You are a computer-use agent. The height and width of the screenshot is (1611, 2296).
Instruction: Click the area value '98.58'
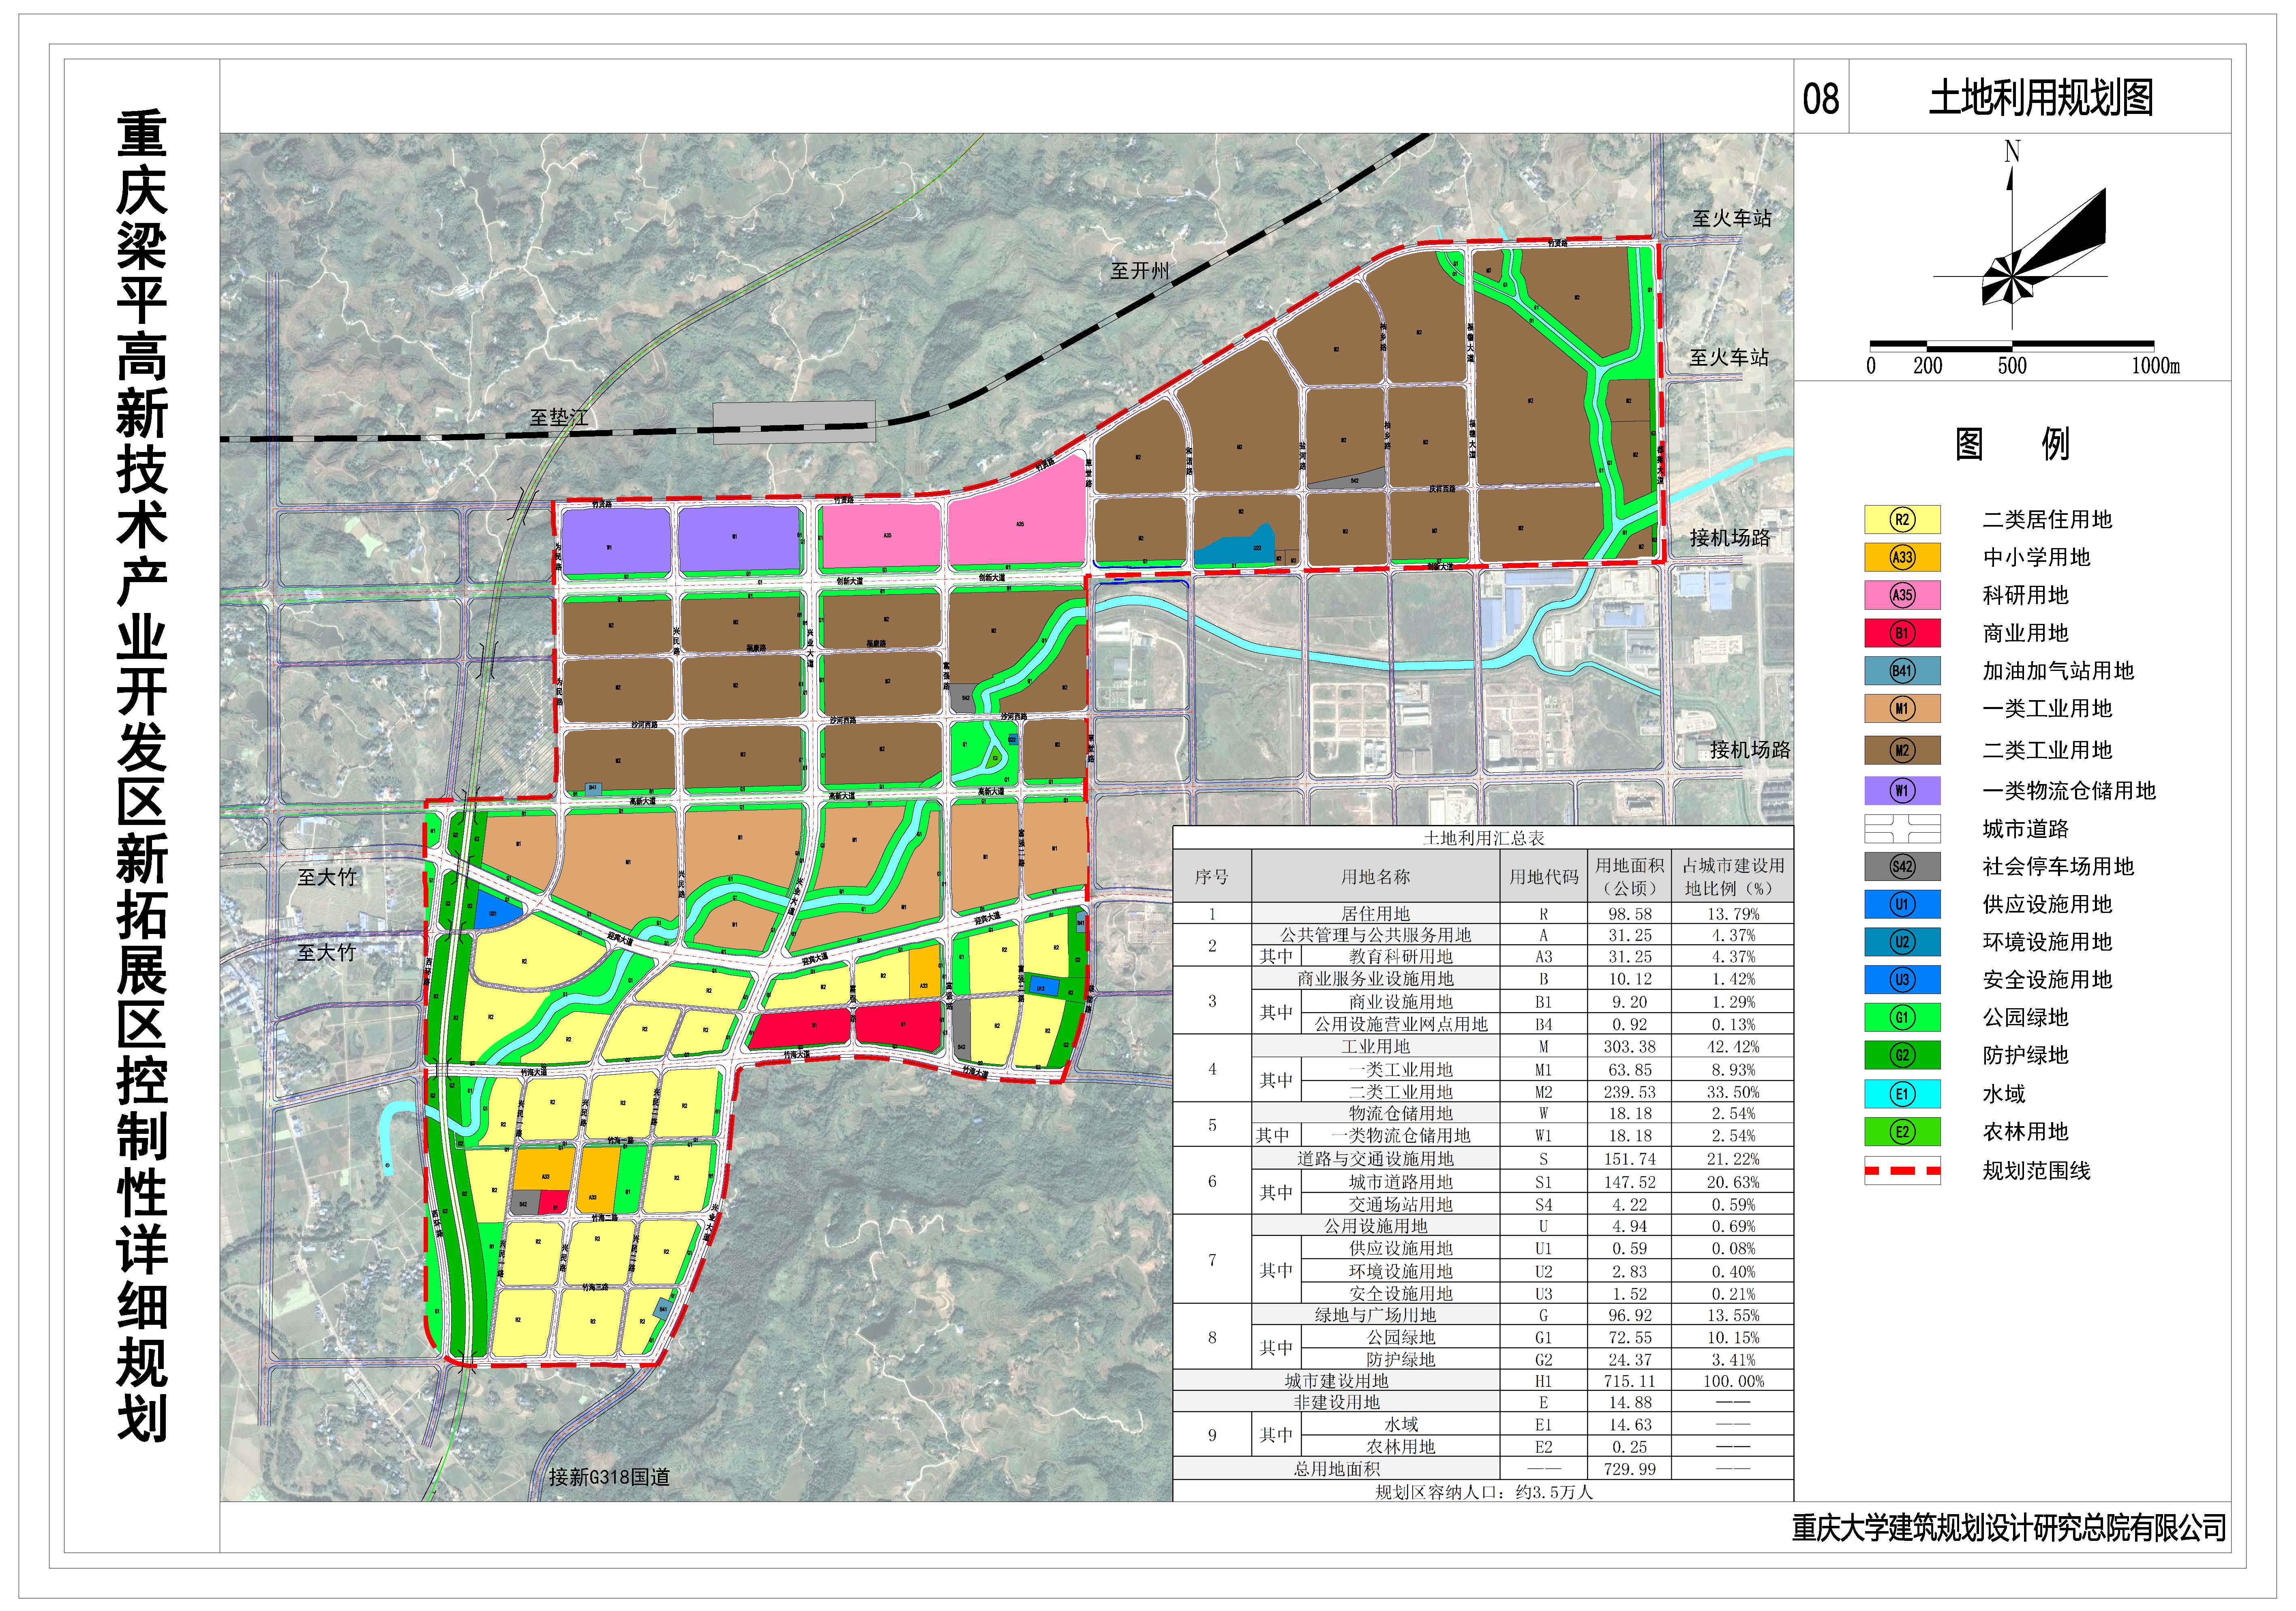[x=1630, y=914]
